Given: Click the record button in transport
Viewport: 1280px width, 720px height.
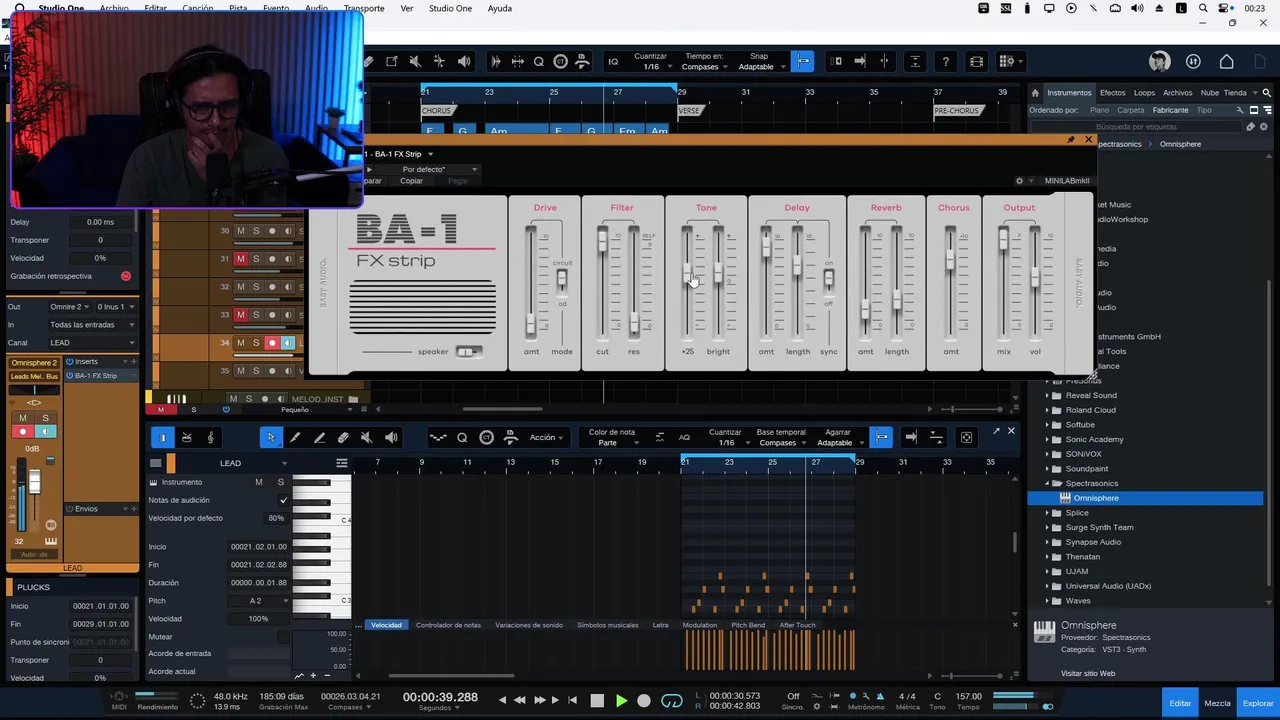Looking at the screenshot, I should point(644,701).
